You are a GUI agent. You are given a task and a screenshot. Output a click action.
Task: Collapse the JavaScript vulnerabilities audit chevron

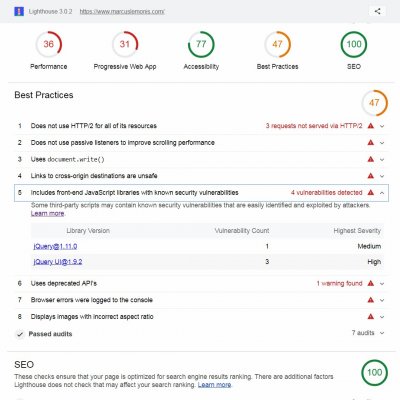(x=382, y=193)
